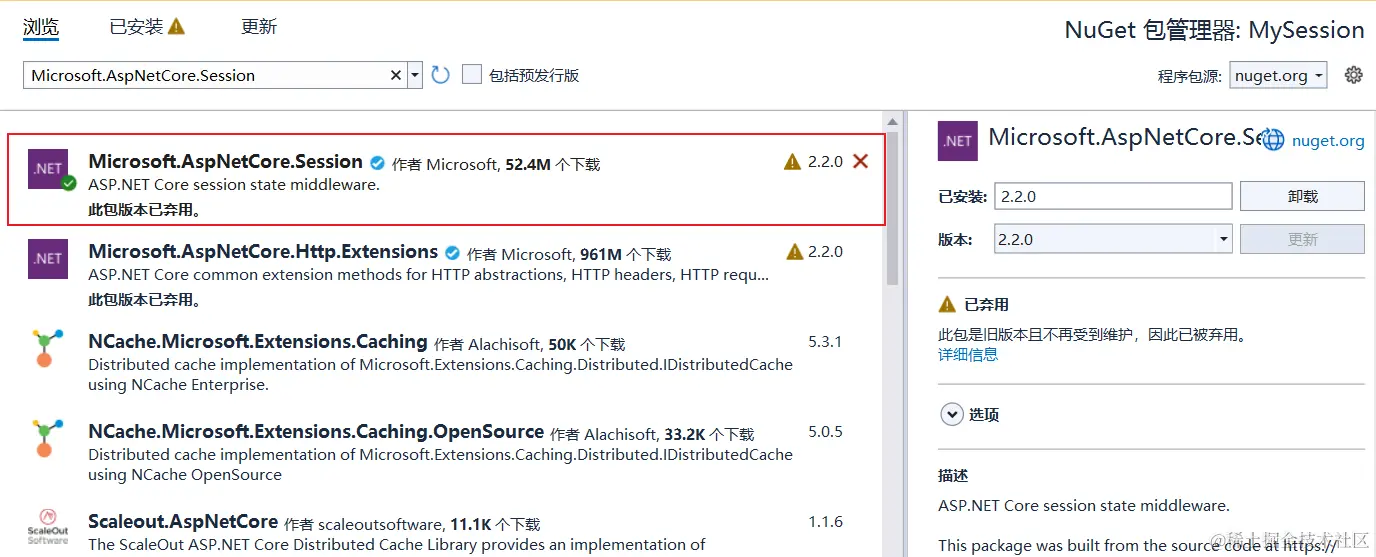Click 'ASP.NET Core session state middleware.' in list
The image size is (1376, 557).
tap(234, 185)
